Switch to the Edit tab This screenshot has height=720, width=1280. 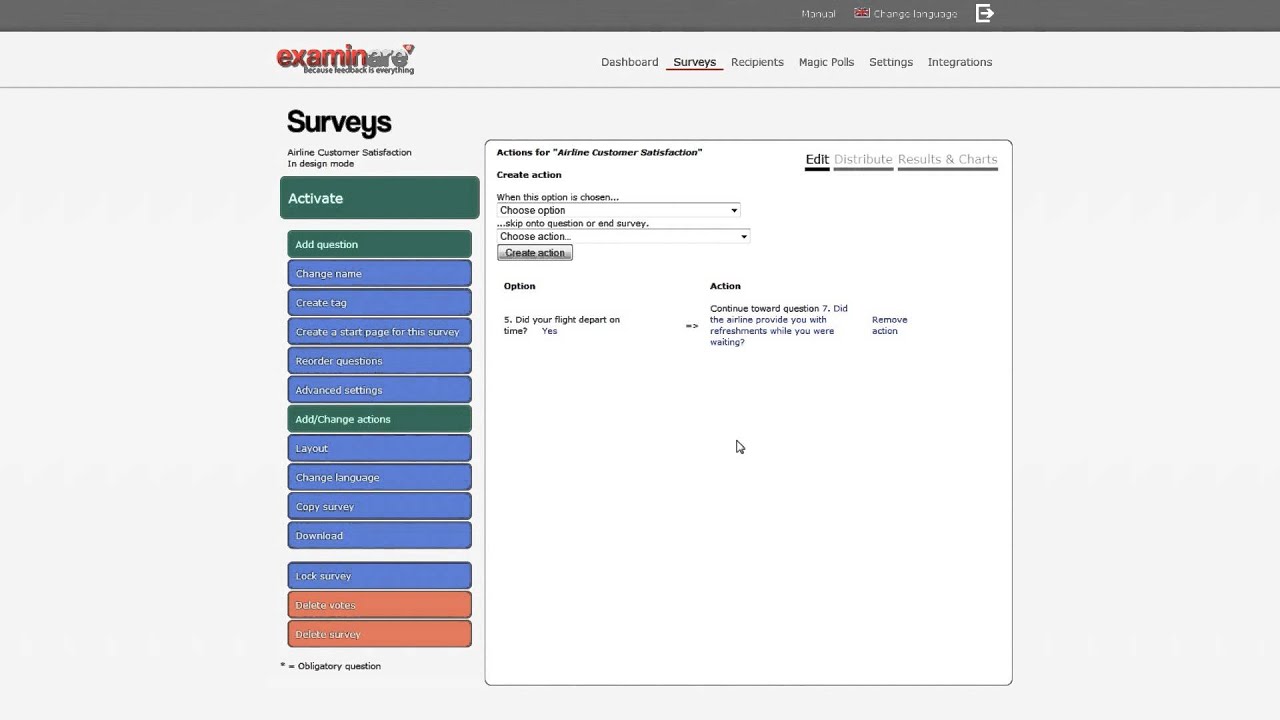click(817, 160)
